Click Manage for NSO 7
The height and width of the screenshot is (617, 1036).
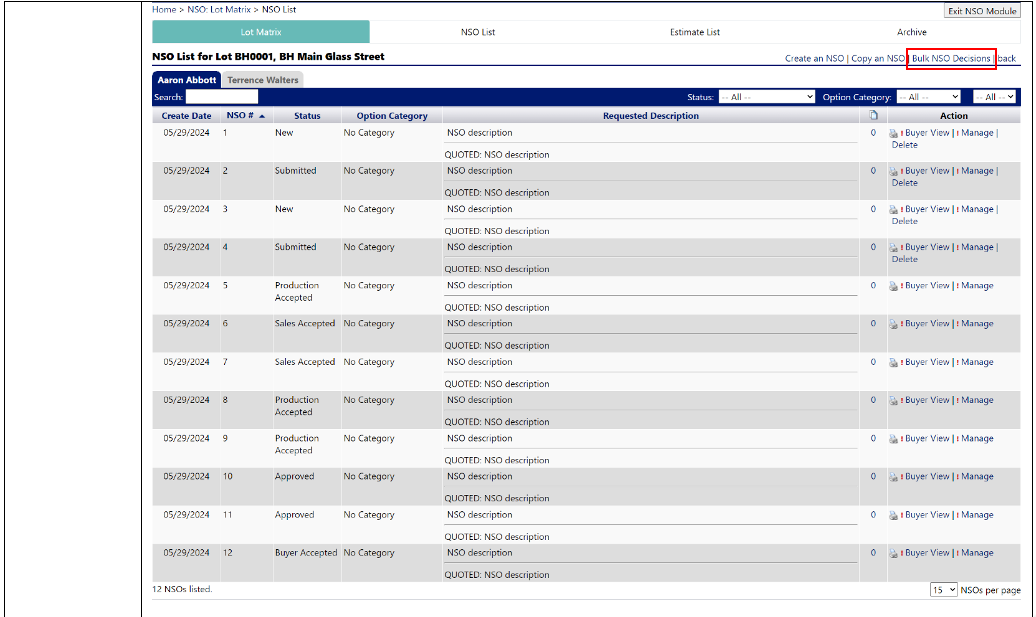click(x=977, y=362)
